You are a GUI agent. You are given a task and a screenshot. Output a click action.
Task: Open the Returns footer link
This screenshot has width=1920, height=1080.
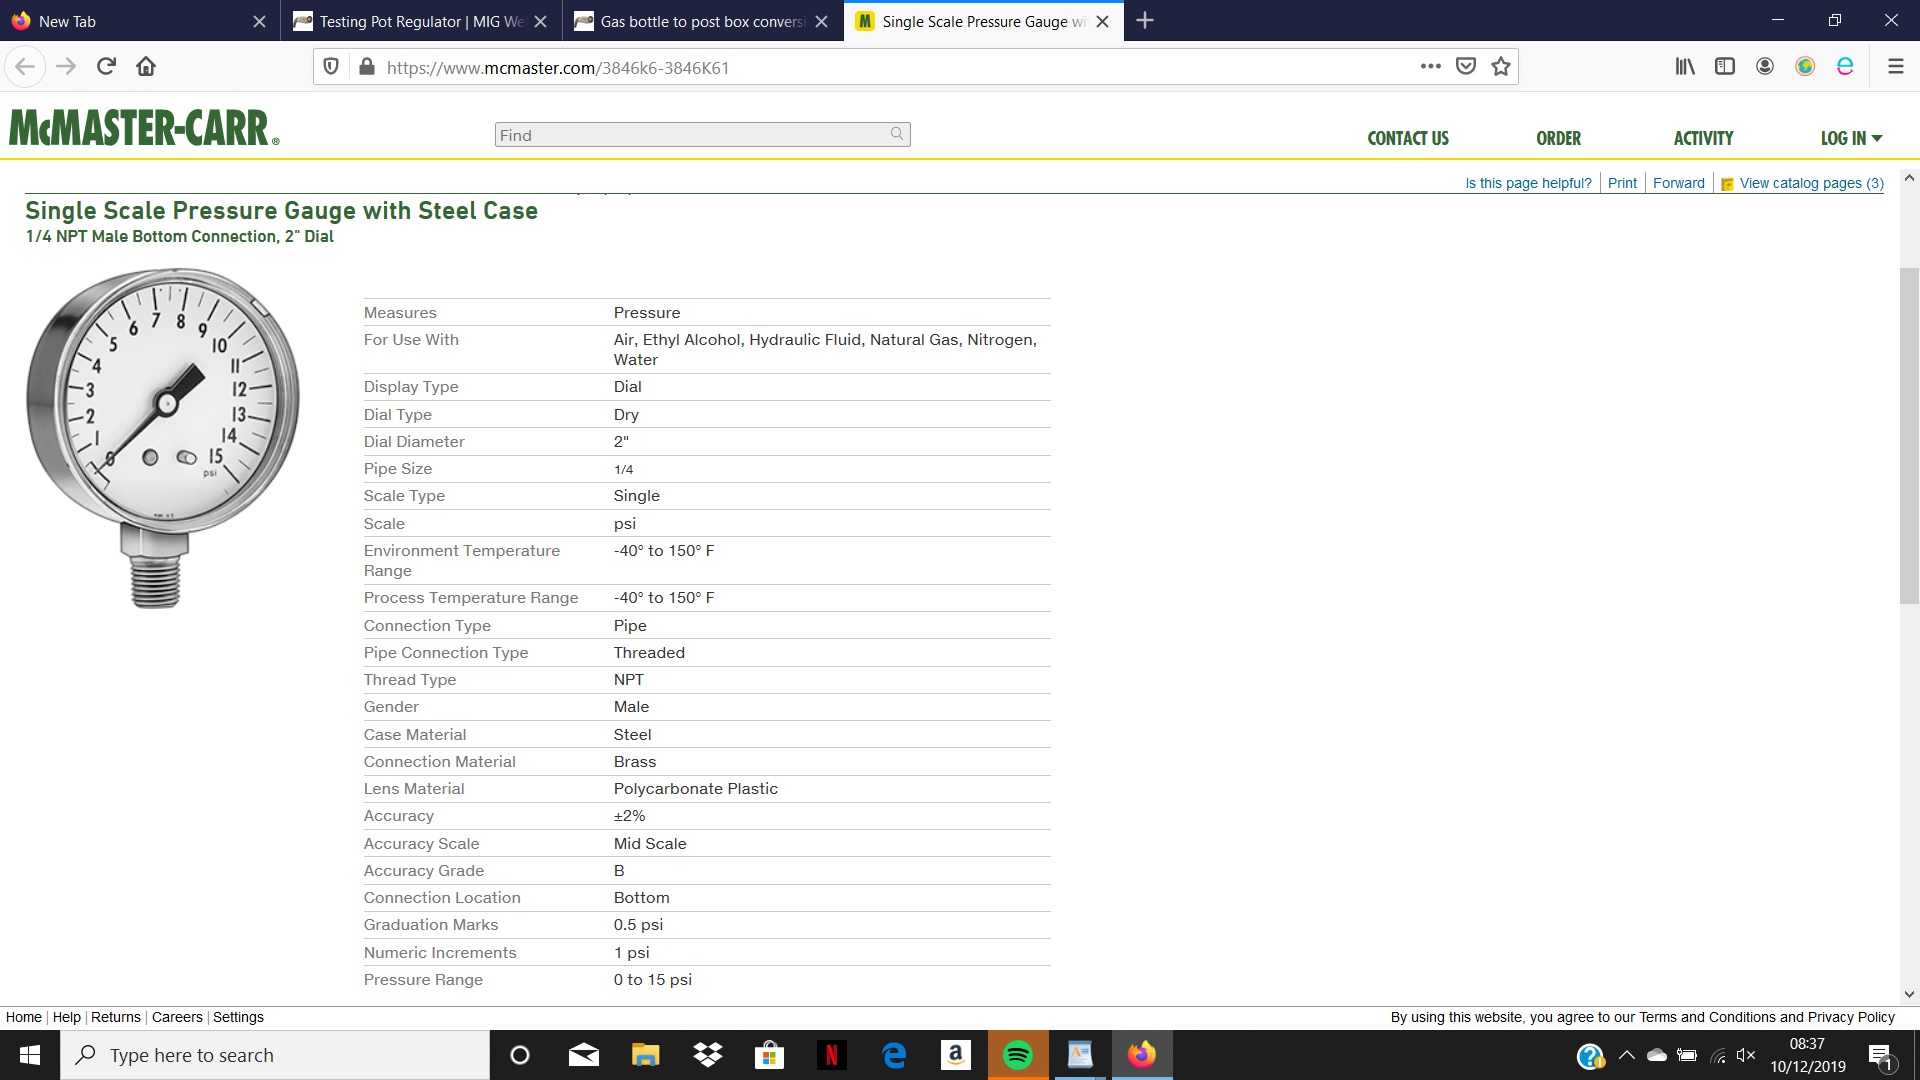click(116, 1017)
